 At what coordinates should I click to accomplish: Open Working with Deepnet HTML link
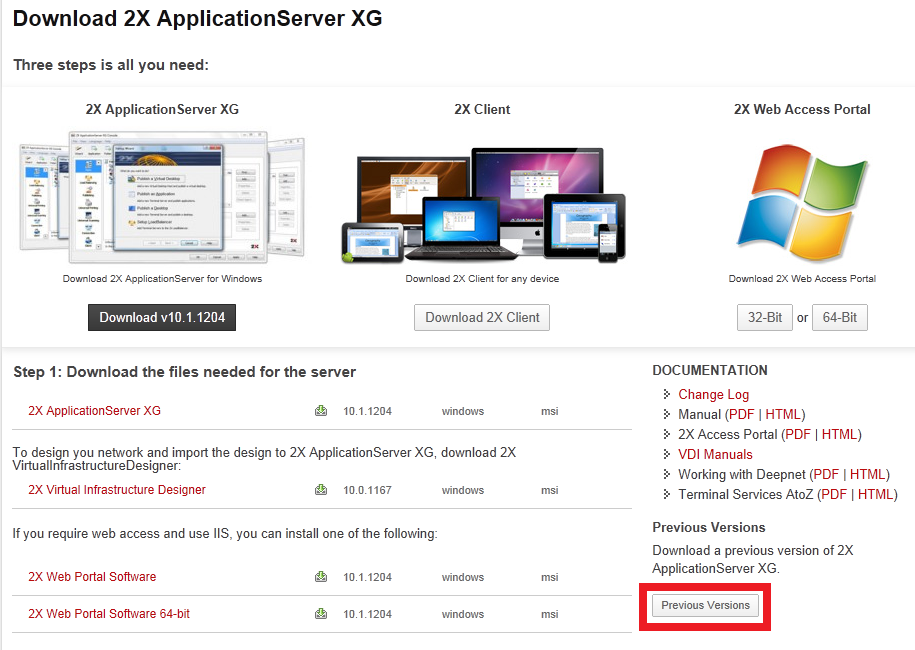point(867,474)
